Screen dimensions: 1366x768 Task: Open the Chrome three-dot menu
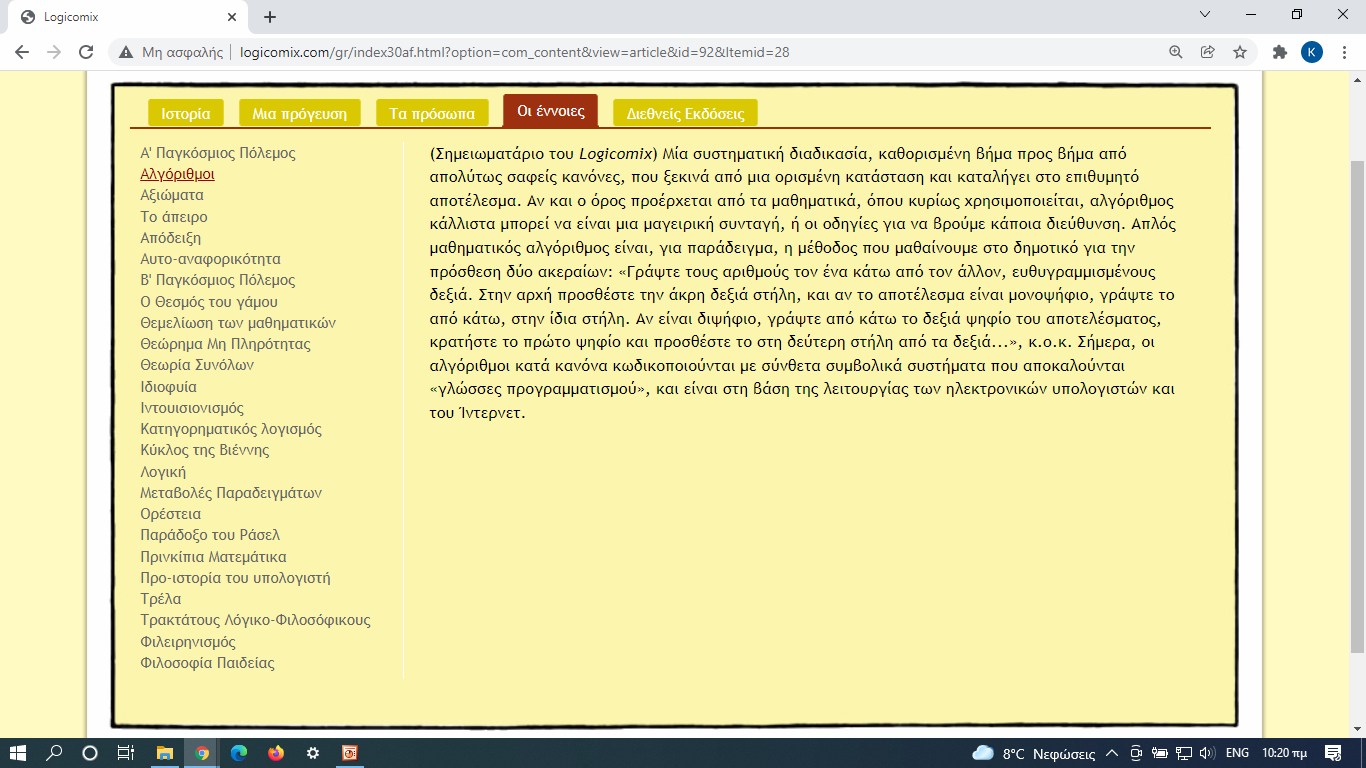click(x=1343, y=52)
